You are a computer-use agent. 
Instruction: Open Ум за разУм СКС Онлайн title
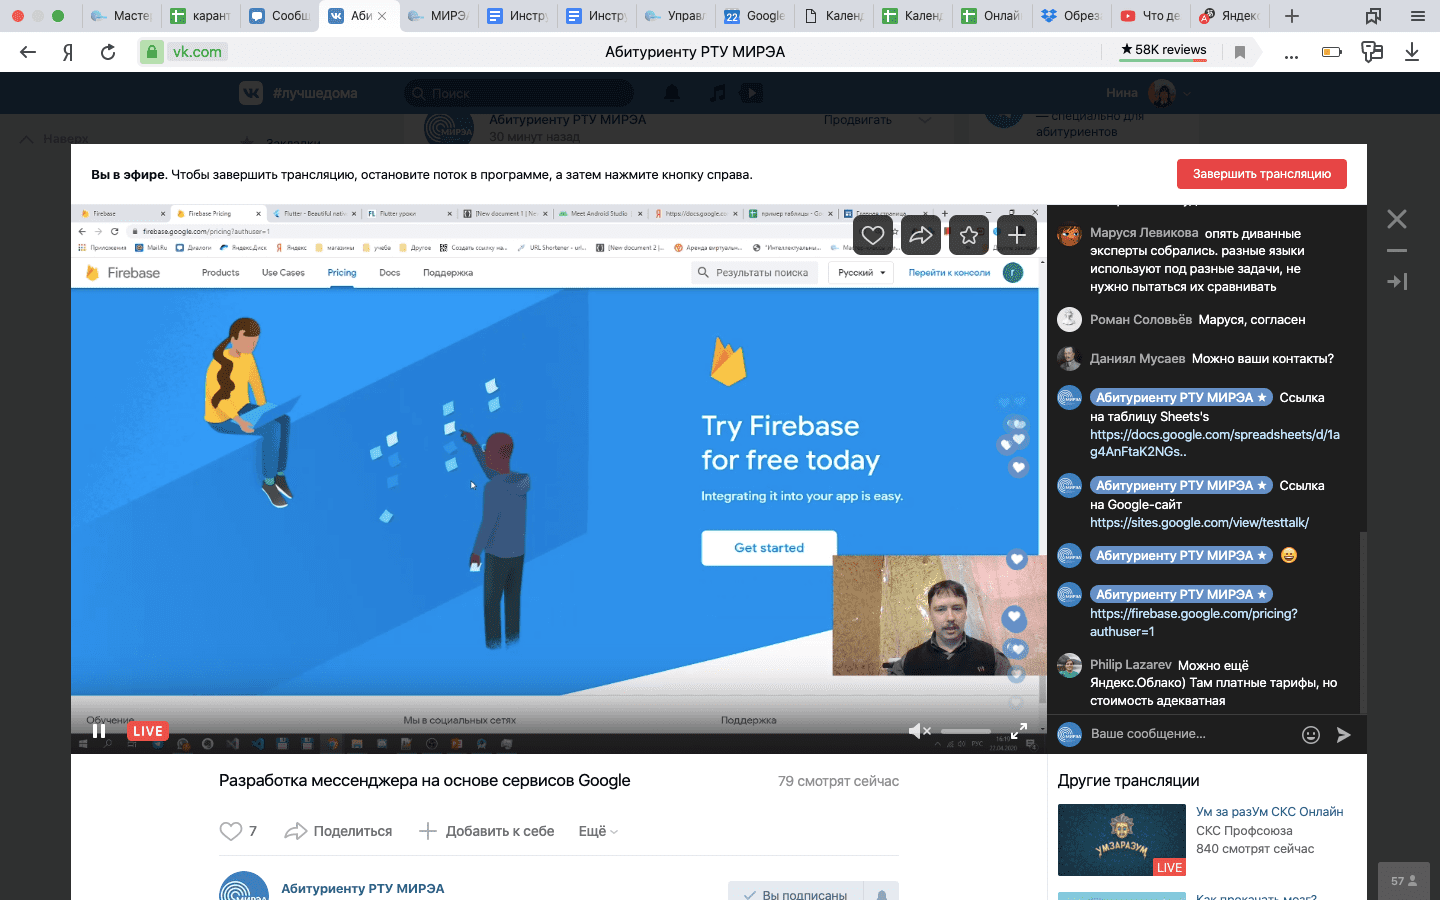click(x=1270, y=812)
